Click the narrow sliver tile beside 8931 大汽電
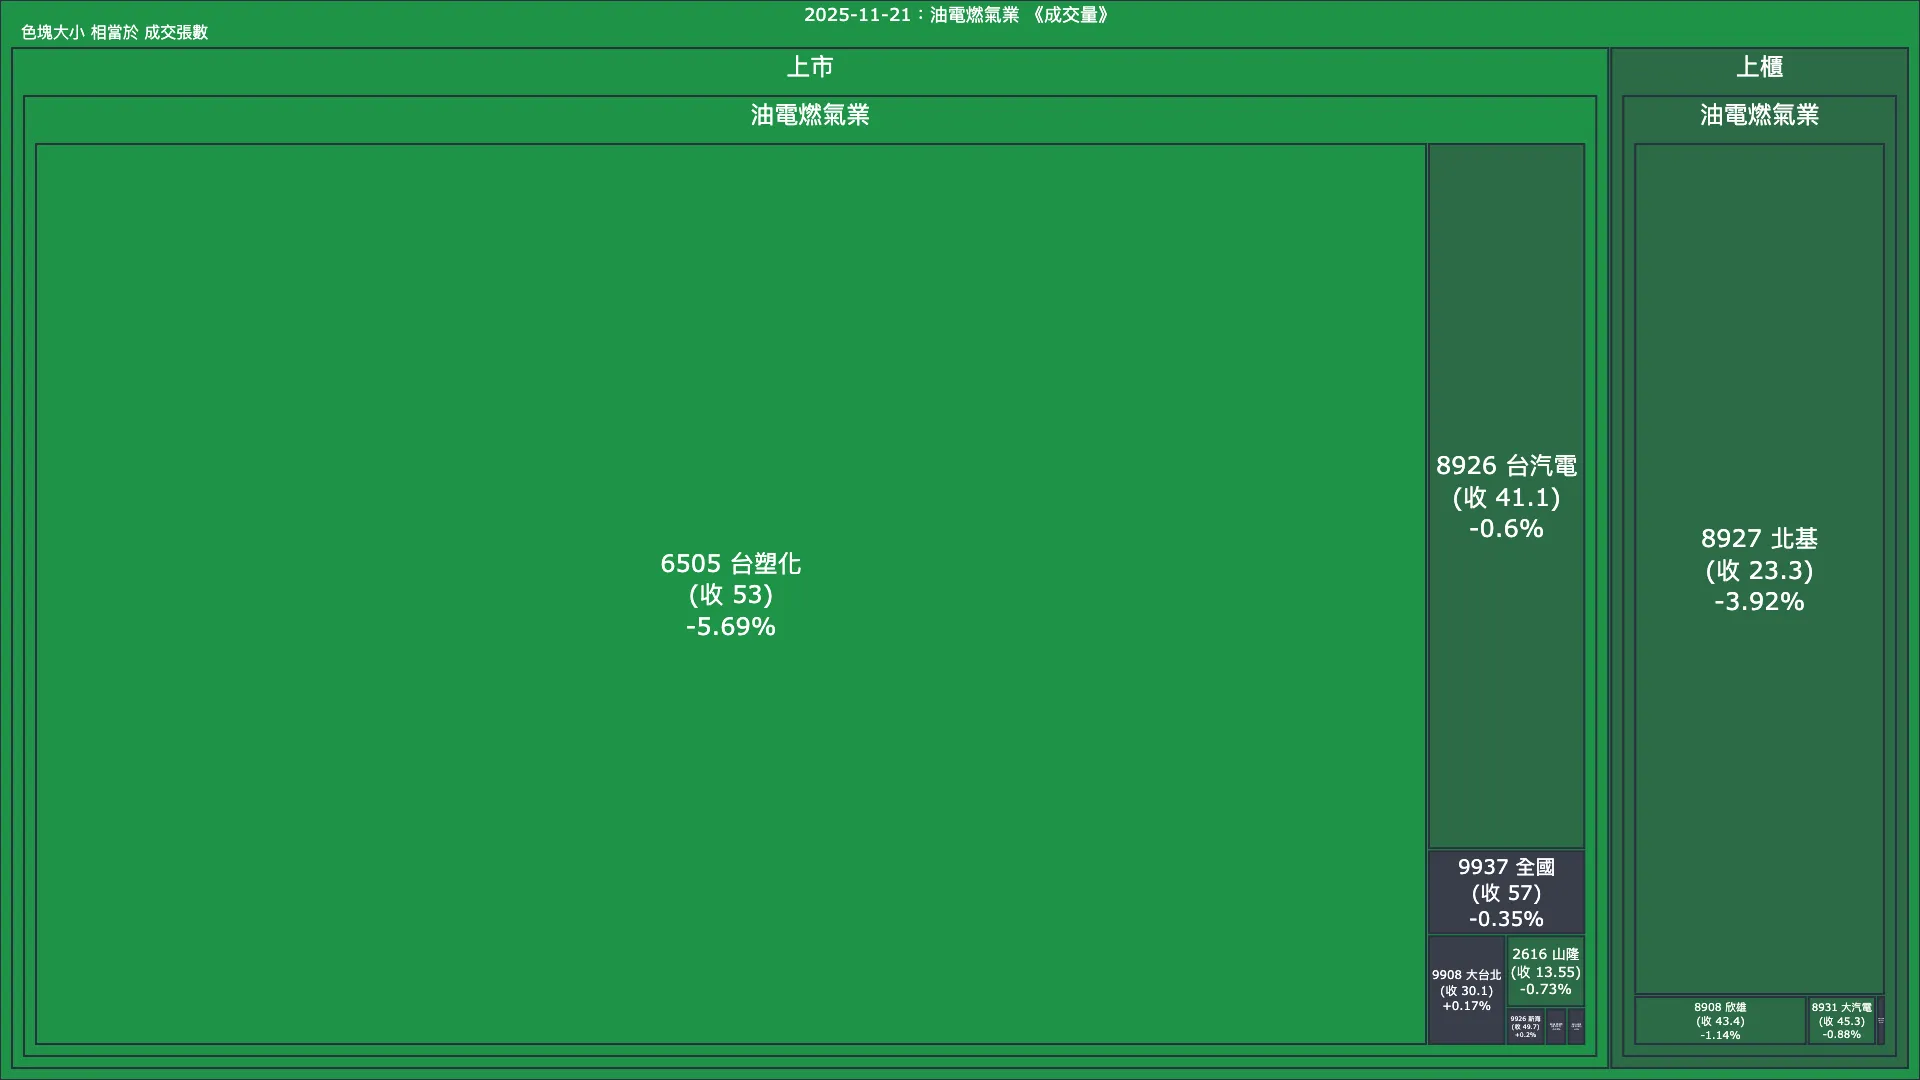This screenshot has width=1920, height=1080. click(1881, 1021)
